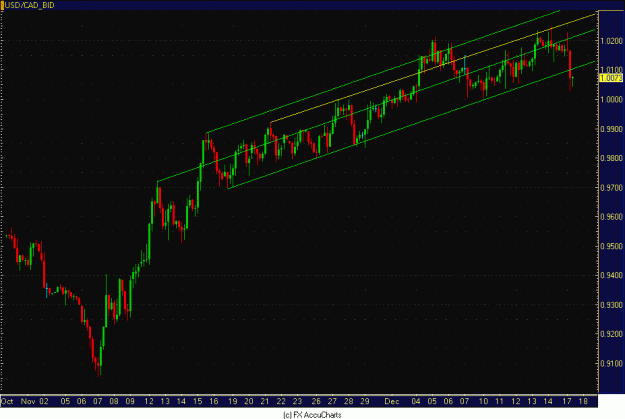Click date label 27 on time axis

click(x=332, y=401)
